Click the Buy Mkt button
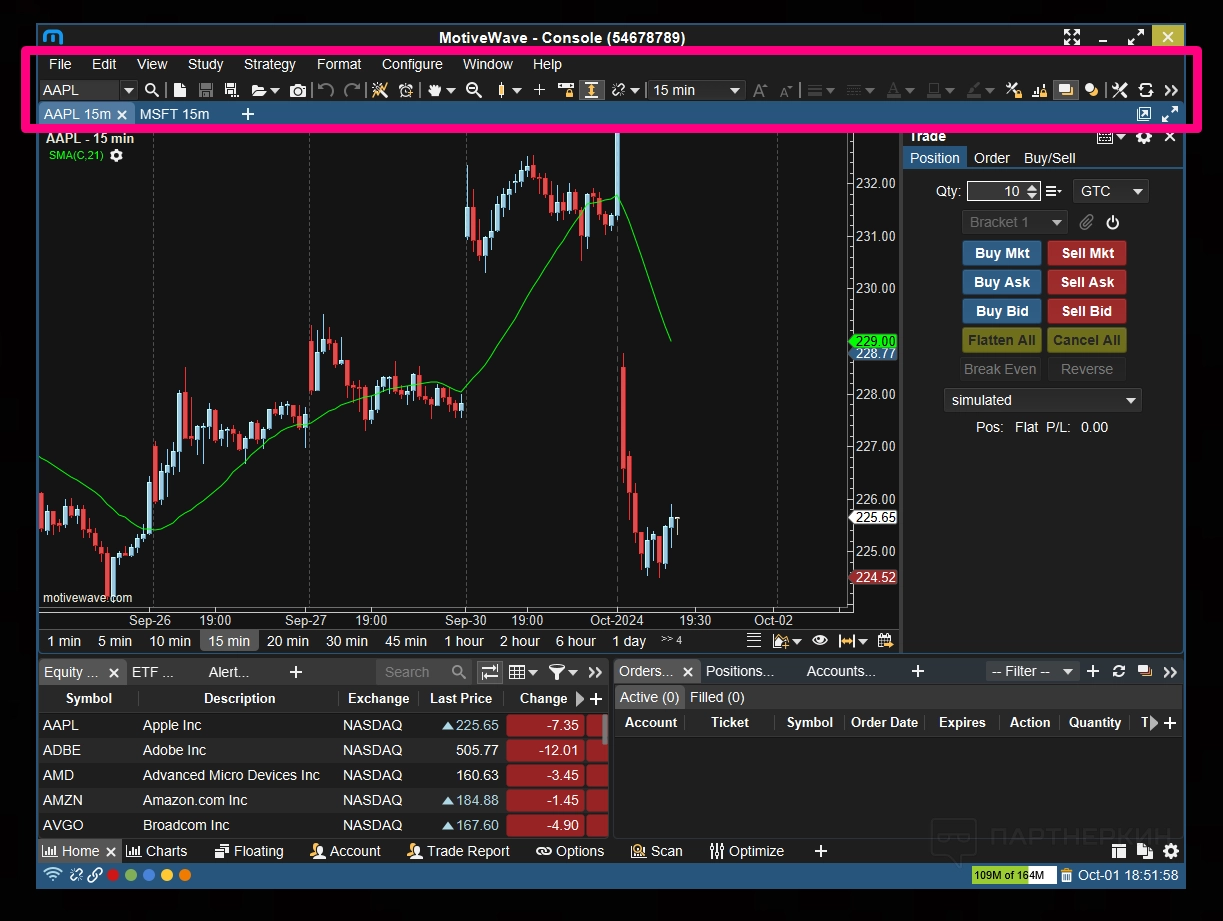The image size is (1223, 921). [1002, 253]
